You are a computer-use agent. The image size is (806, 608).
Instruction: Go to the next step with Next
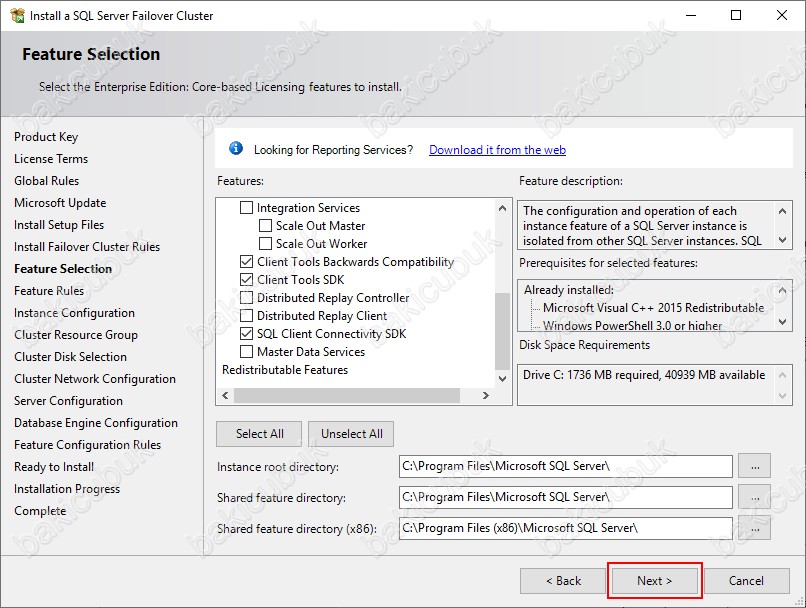654,581
